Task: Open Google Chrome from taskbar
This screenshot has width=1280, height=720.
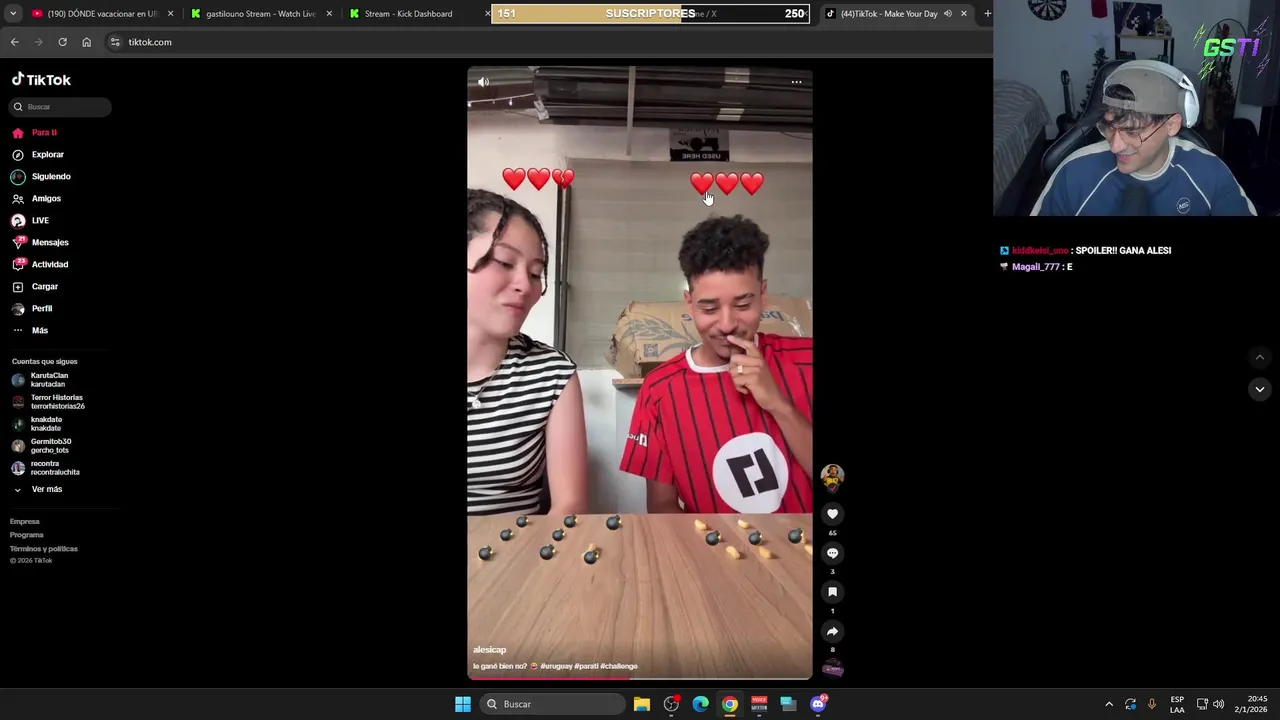Action: [x=730, y=704]
